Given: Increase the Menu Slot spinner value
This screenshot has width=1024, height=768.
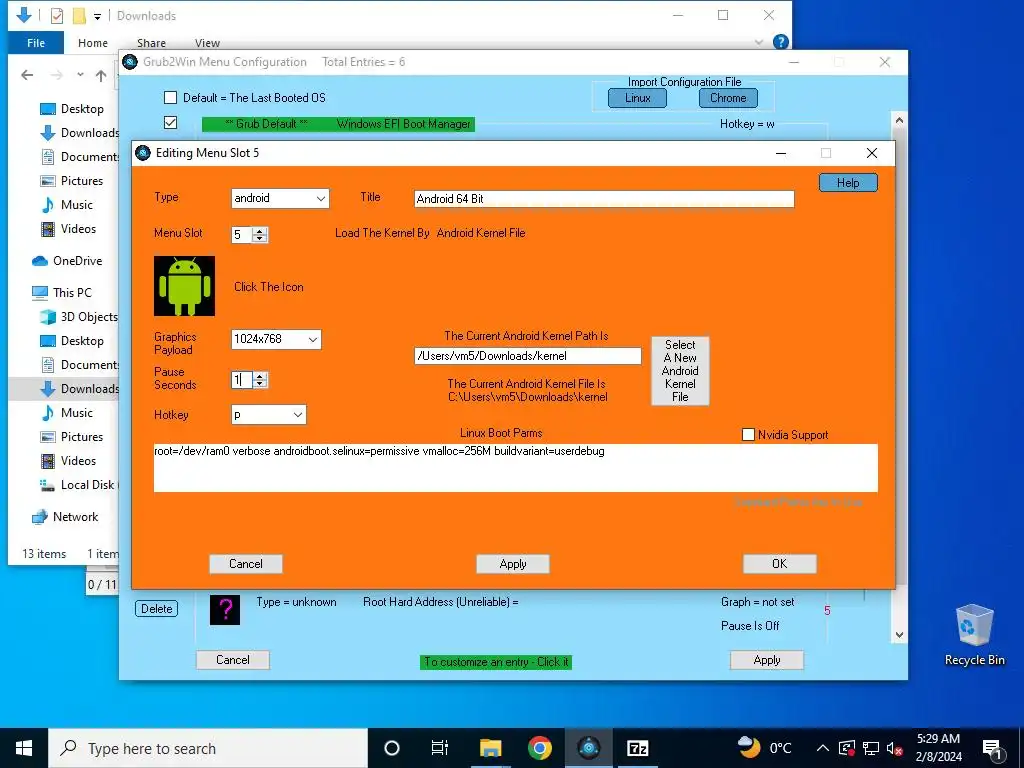Looking at the screenshot, I should pyautogui.click(x=260, y=231).
